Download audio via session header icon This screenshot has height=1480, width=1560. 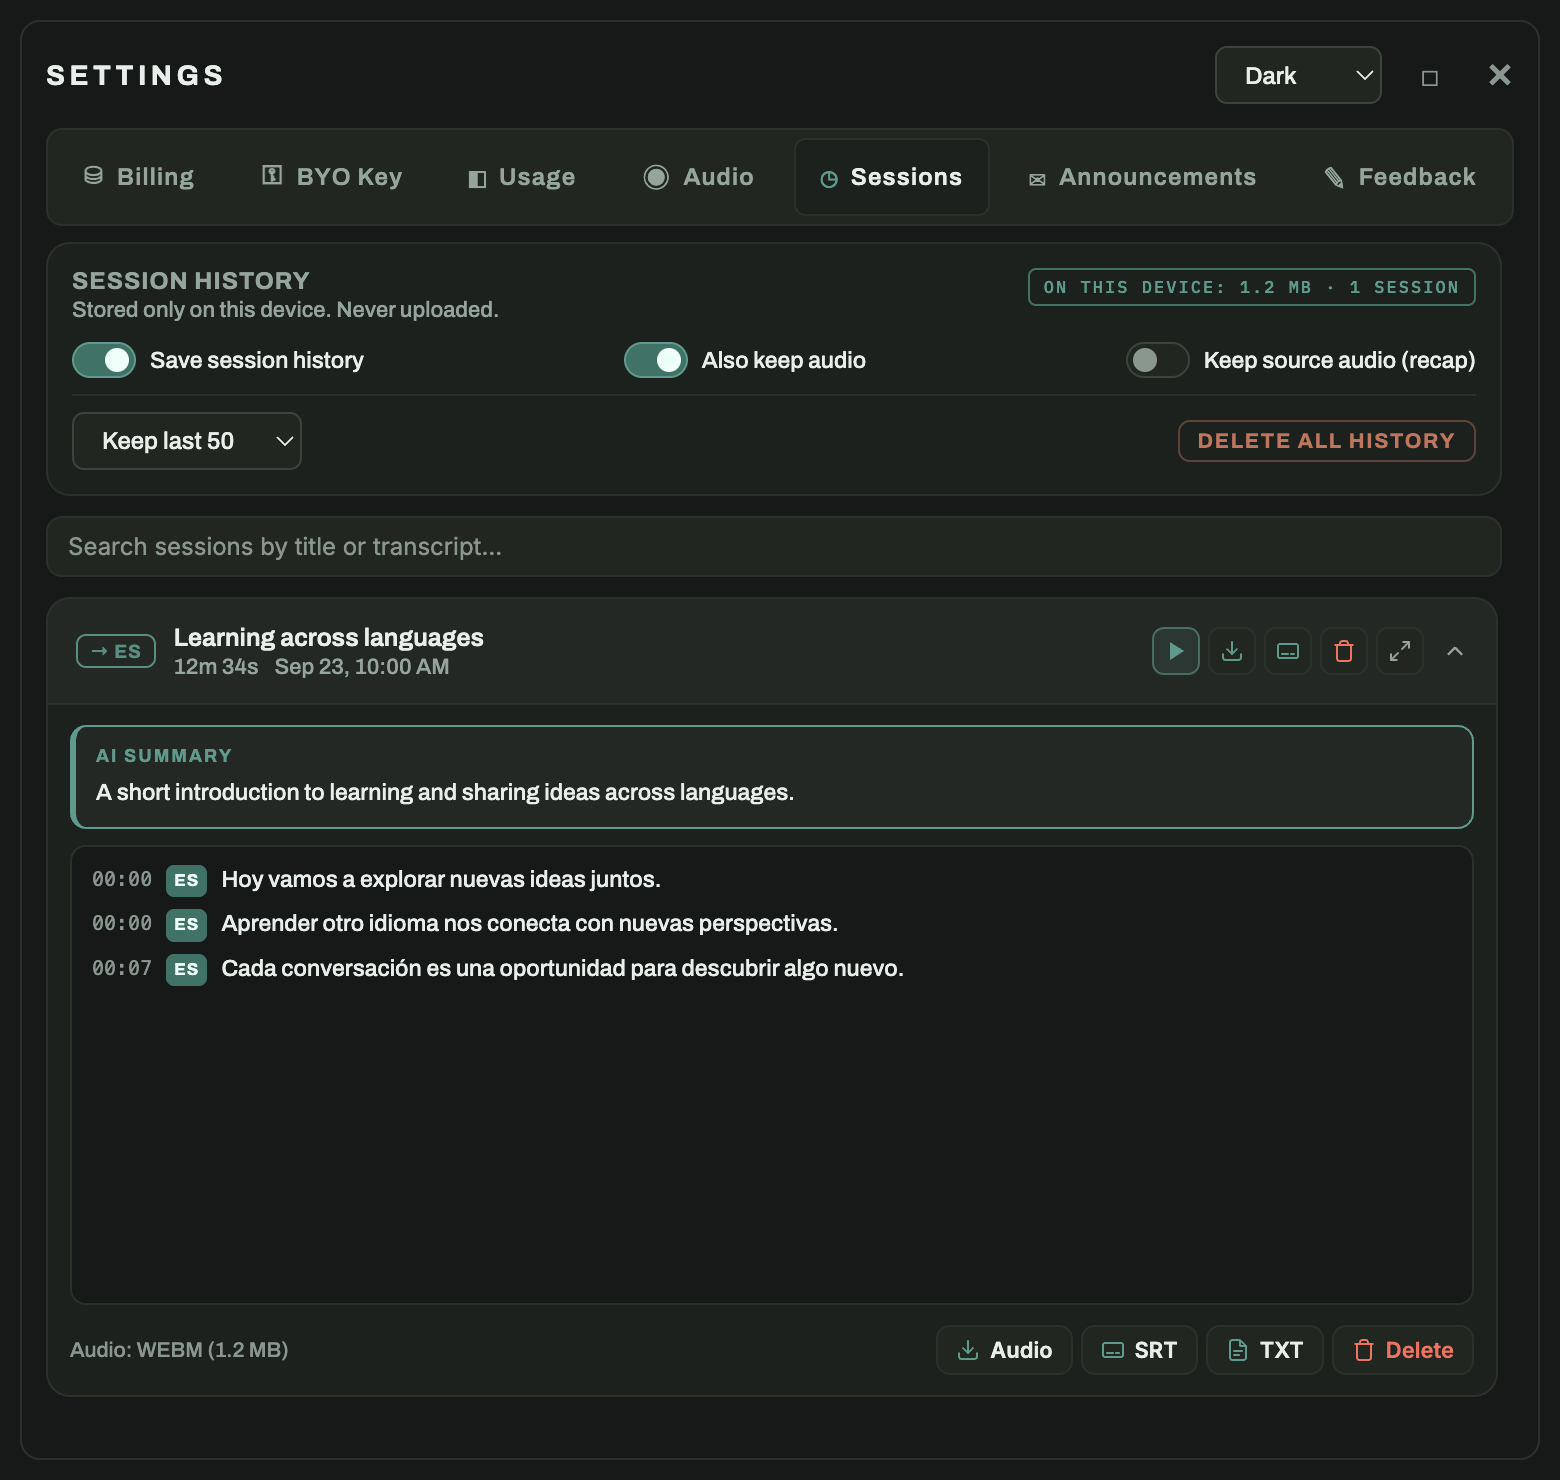[1232, 651]
